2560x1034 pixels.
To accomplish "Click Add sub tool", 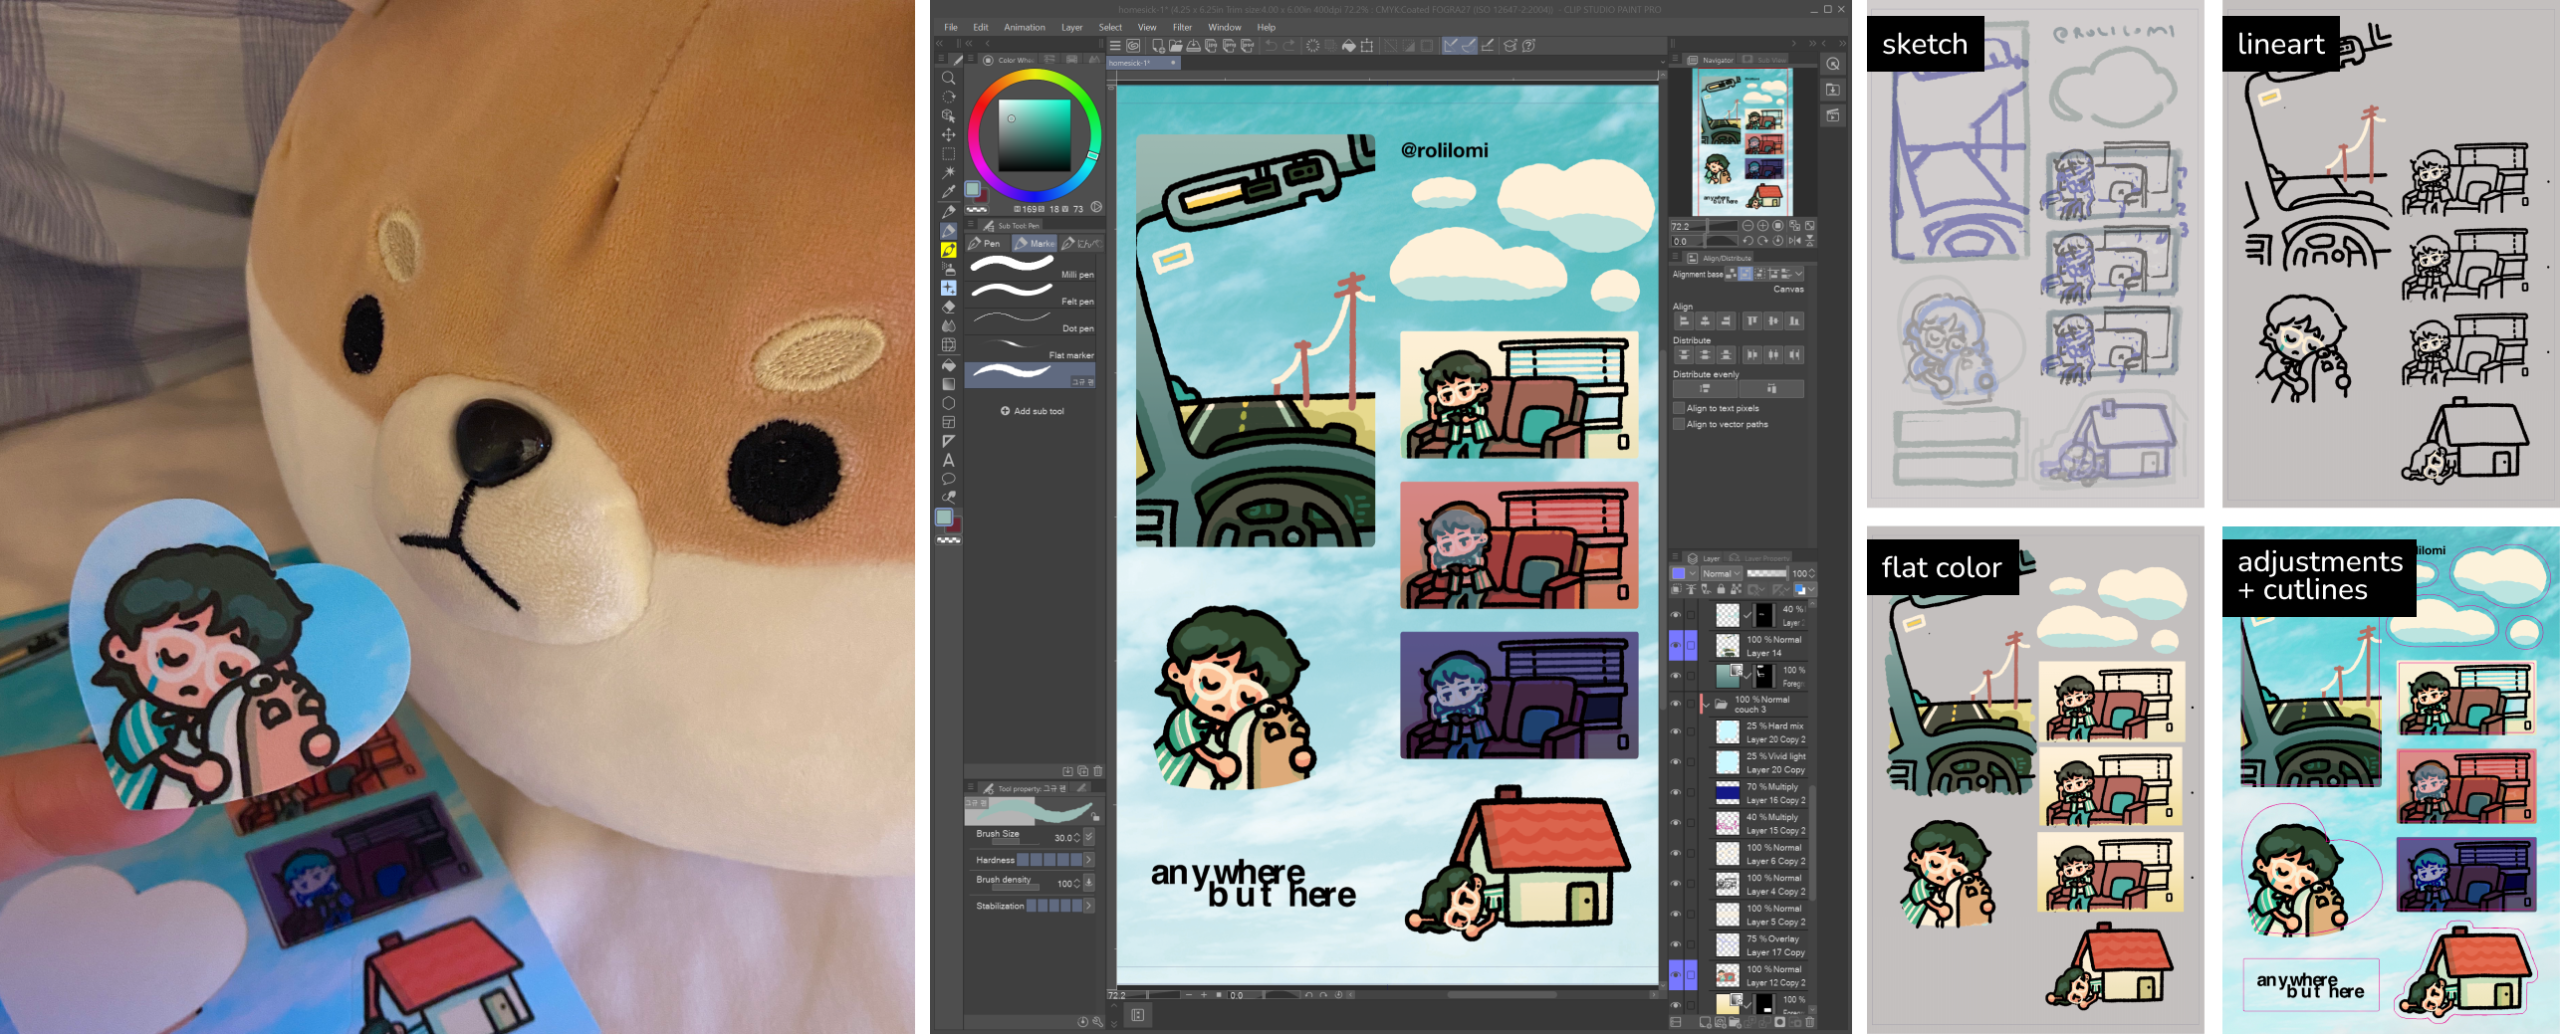I will (1033, 411).
